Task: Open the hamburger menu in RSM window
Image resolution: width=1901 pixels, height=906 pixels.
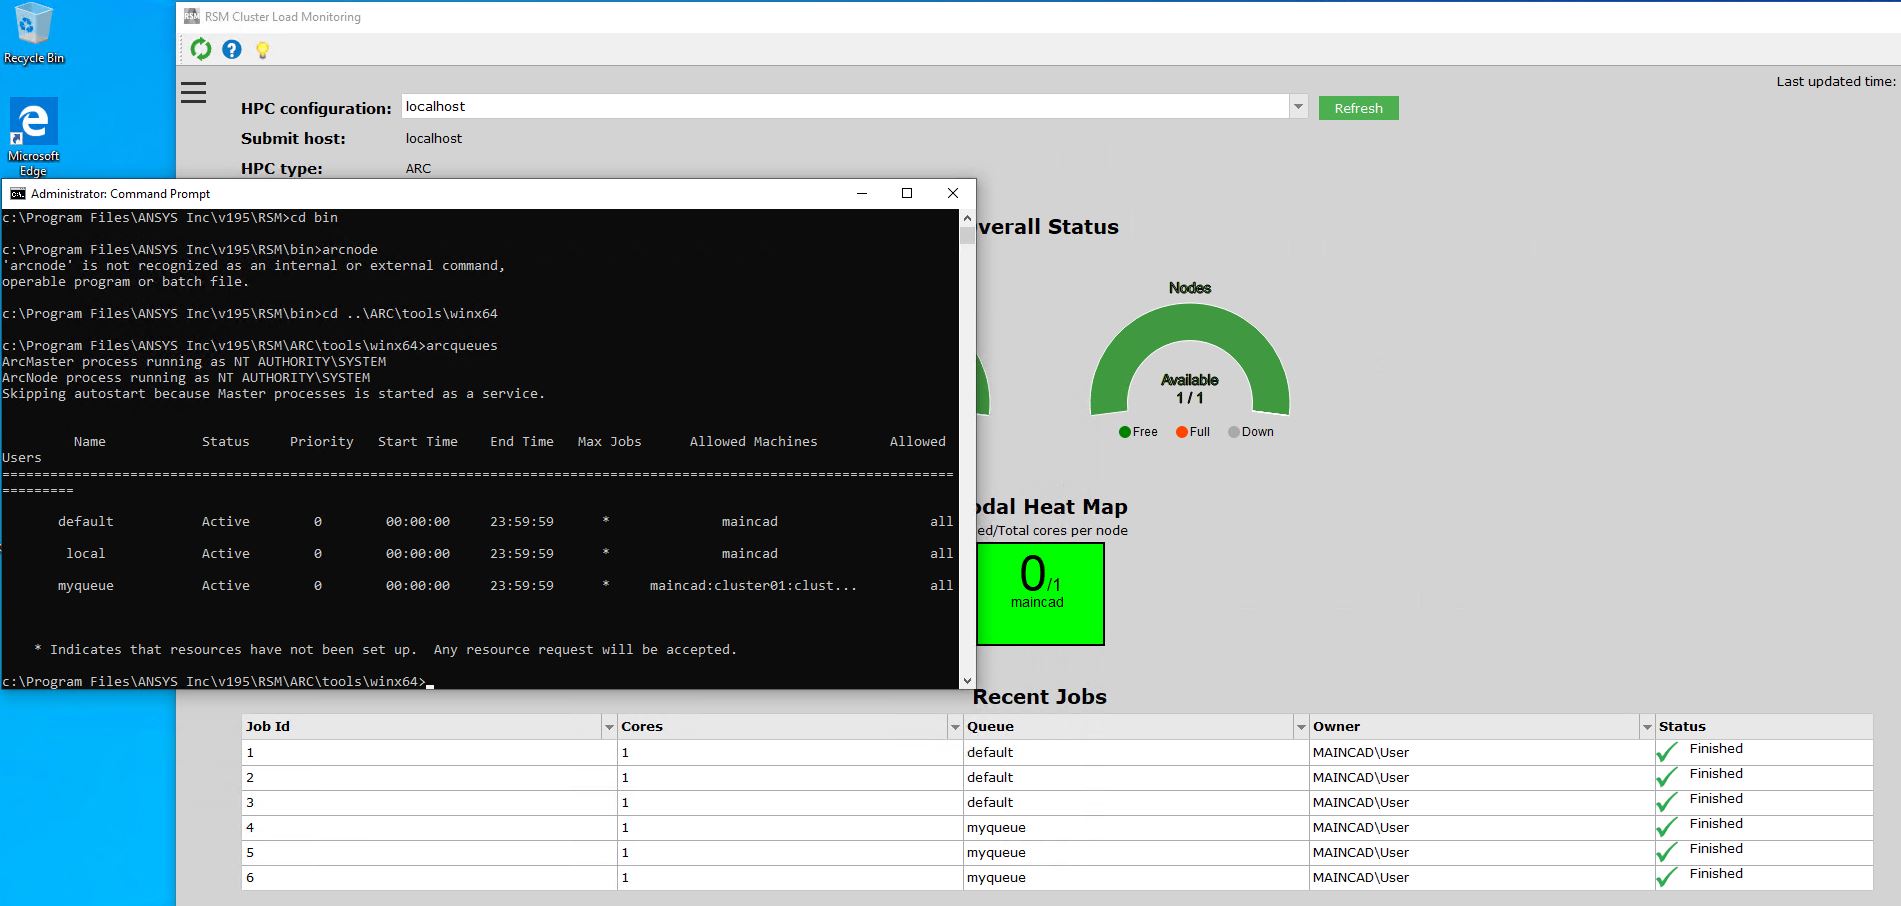Action: (193, 93)
